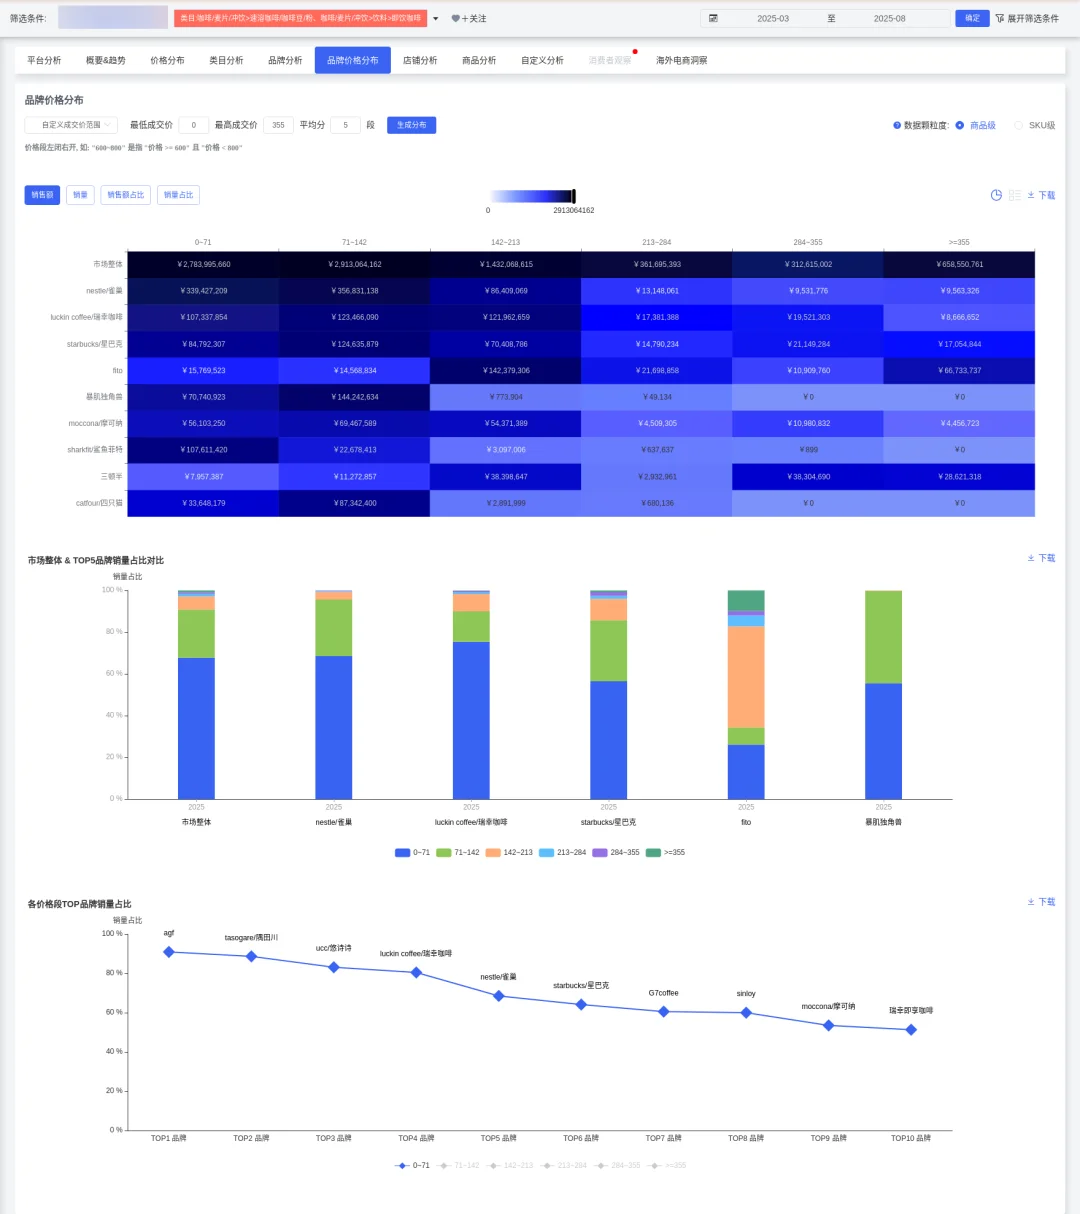
Task: Click the red category filter tag
Action: (x=300, y=19)
